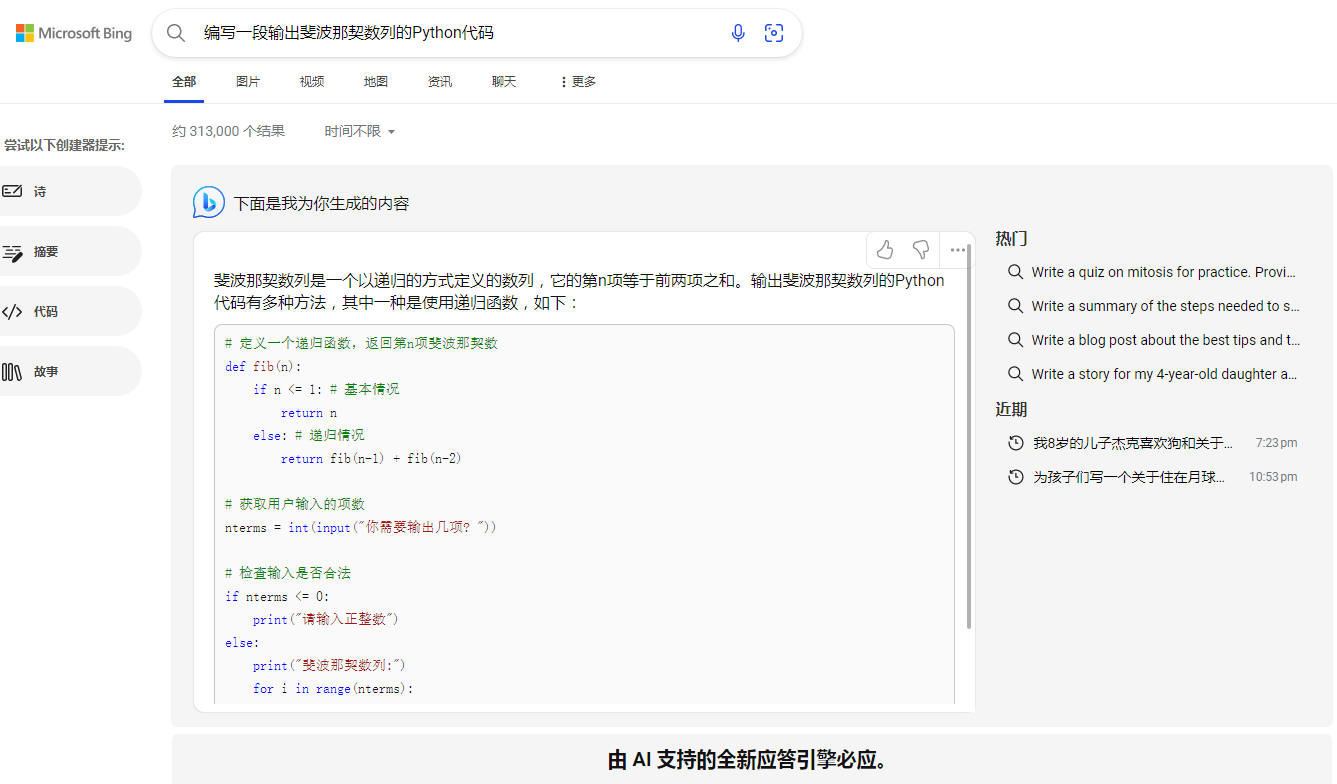
Task: Click the 约 313,000 个结果 count
Action: pyautogui.click(x=228, y=131)
